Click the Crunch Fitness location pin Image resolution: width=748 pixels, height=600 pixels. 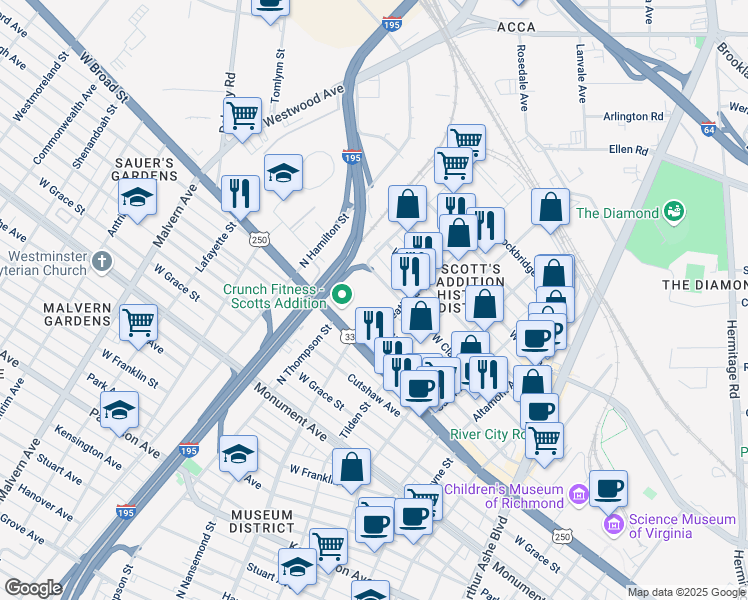coord(342,296)
